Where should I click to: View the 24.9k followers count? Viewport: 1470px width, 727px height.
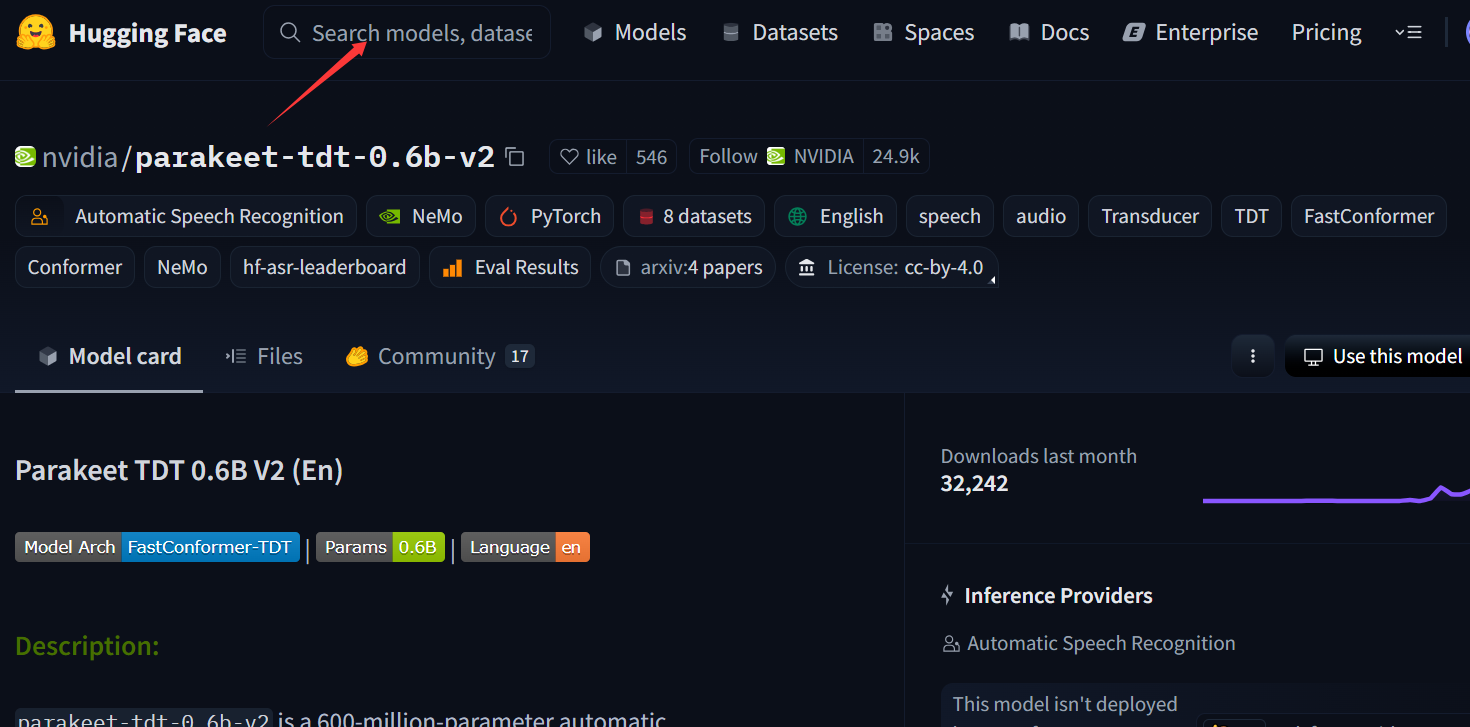[896, 157]
